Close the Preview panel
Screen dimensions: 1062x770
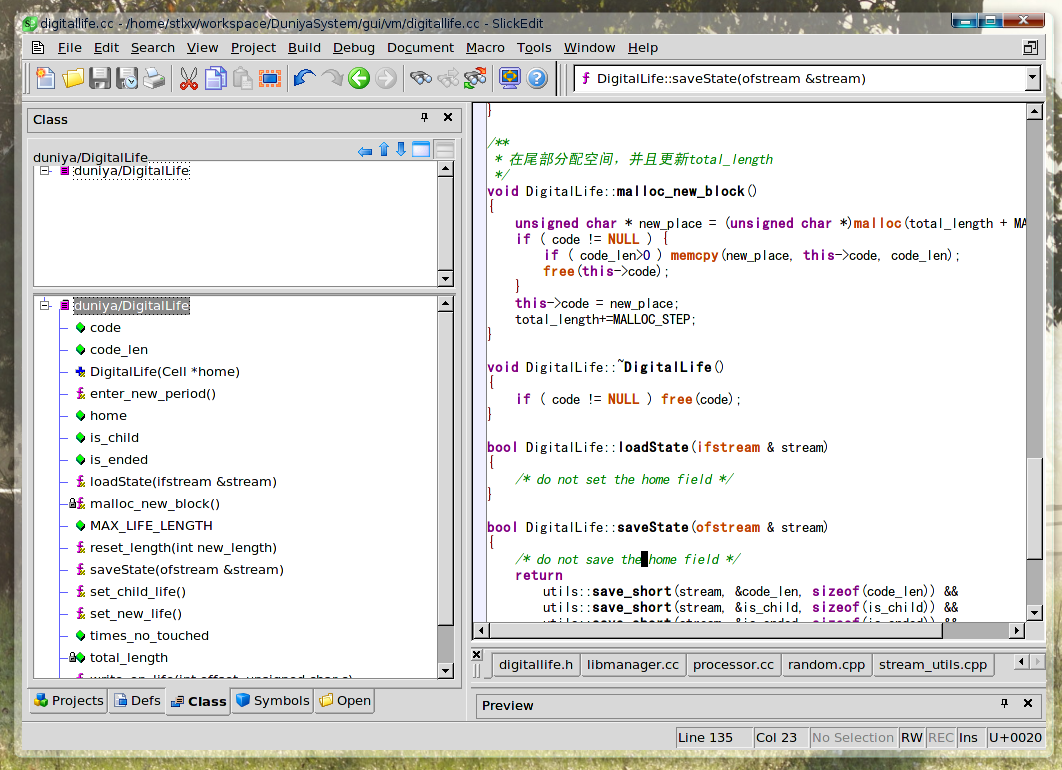(x=1027, y=703)
